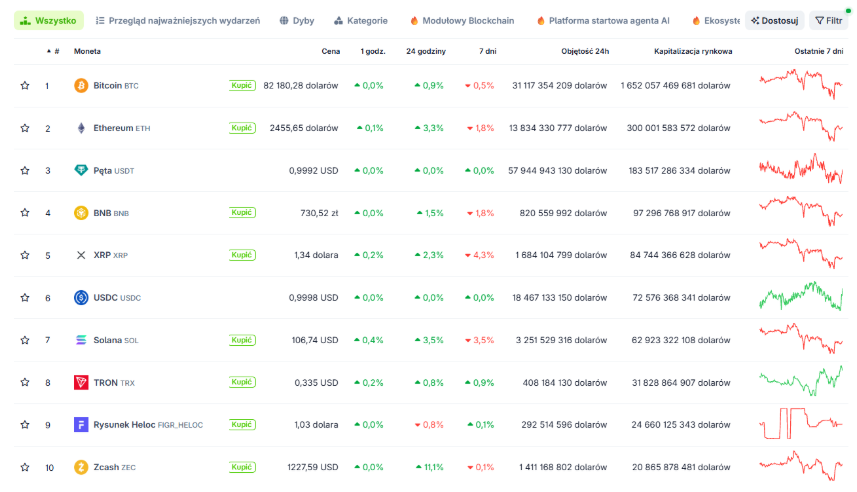
Task: Open the TRON 7-day sparkline chart
Action: coord(801,380)
